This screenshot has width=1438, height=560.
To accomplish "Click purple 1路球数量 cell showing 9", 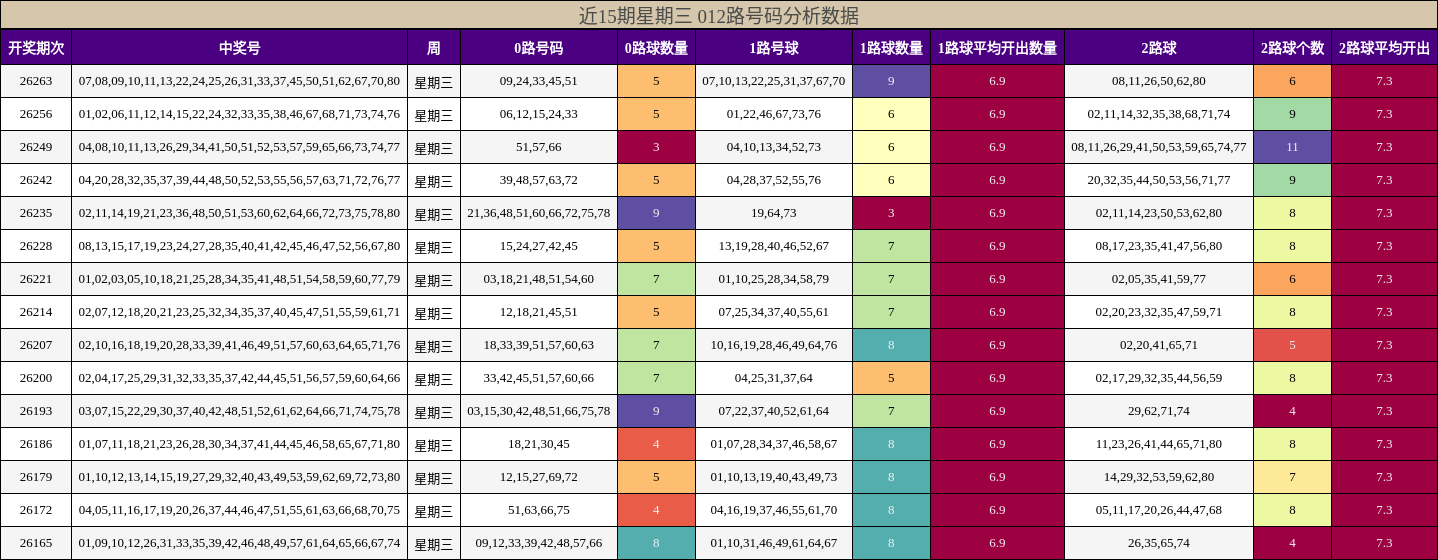I will click(891, 81).
